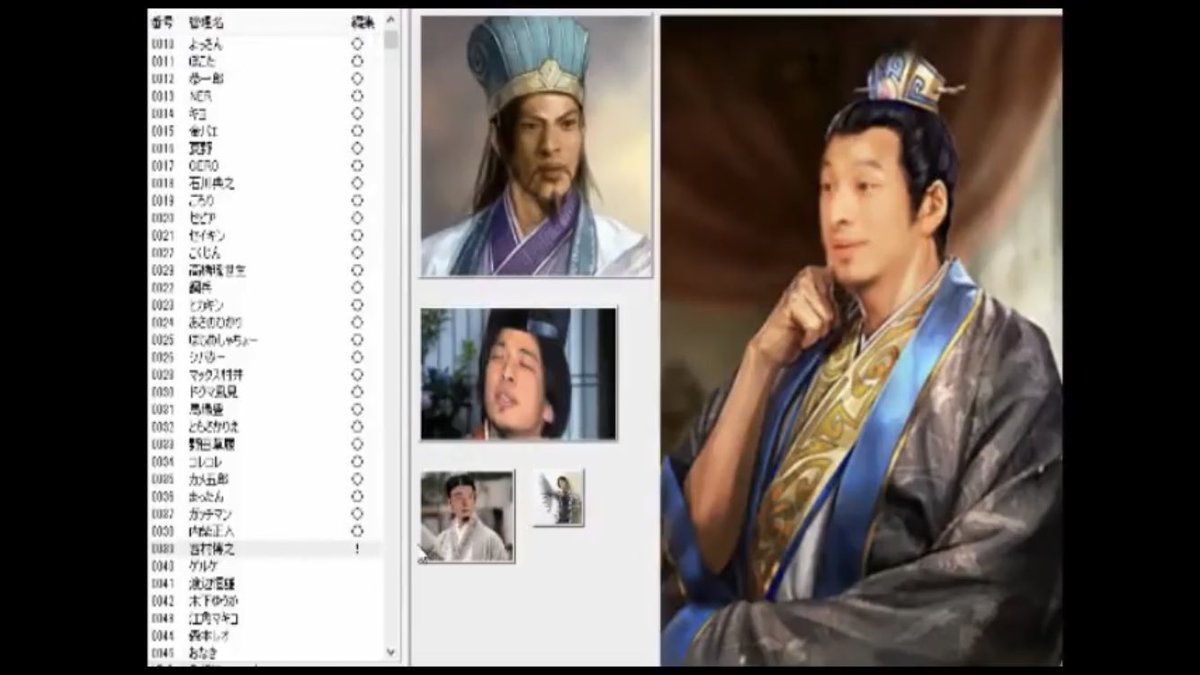
Task: Select the medium face close-up thumbnail
Action: (519, 374)
